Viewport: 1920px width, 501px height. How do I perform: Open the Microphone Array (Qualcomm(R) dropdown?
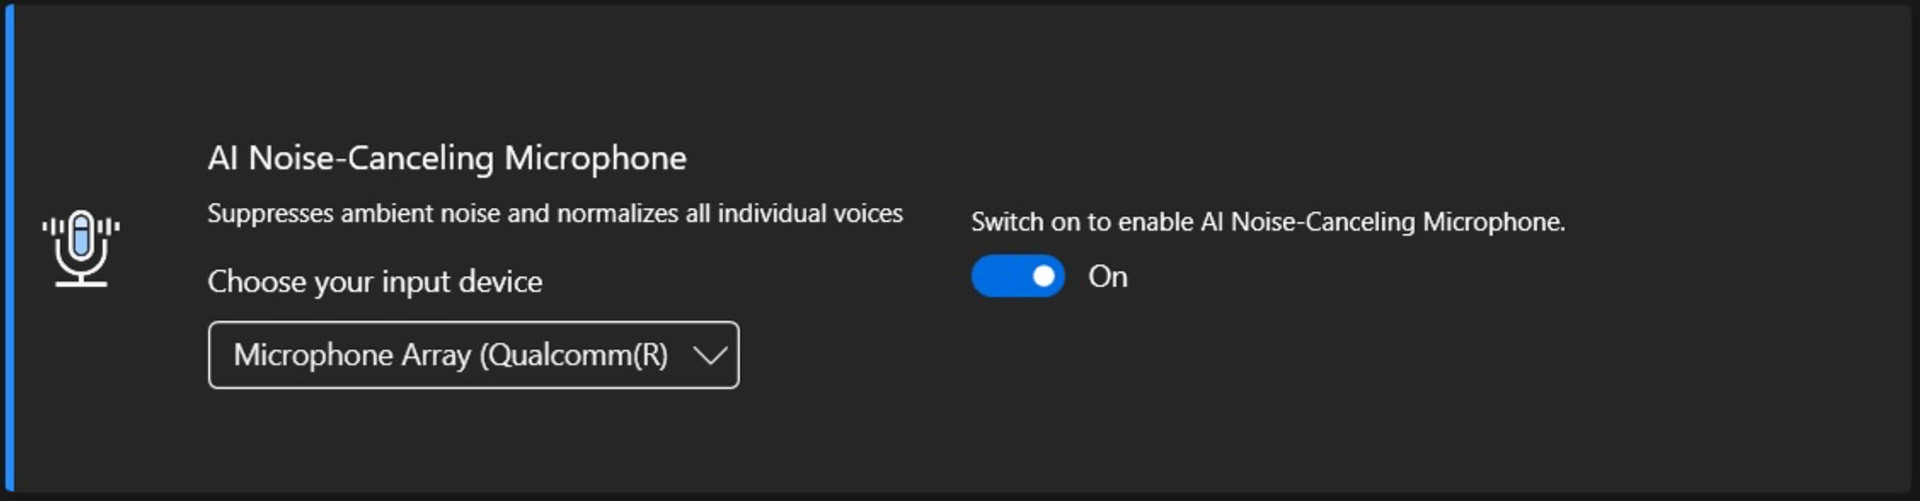(x=473, y=355)
